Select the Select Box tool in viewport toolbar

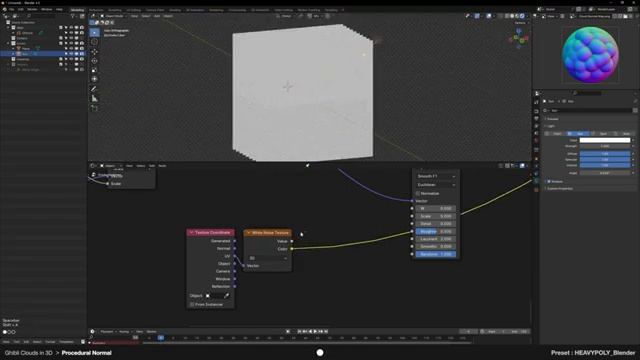(94, 32)
